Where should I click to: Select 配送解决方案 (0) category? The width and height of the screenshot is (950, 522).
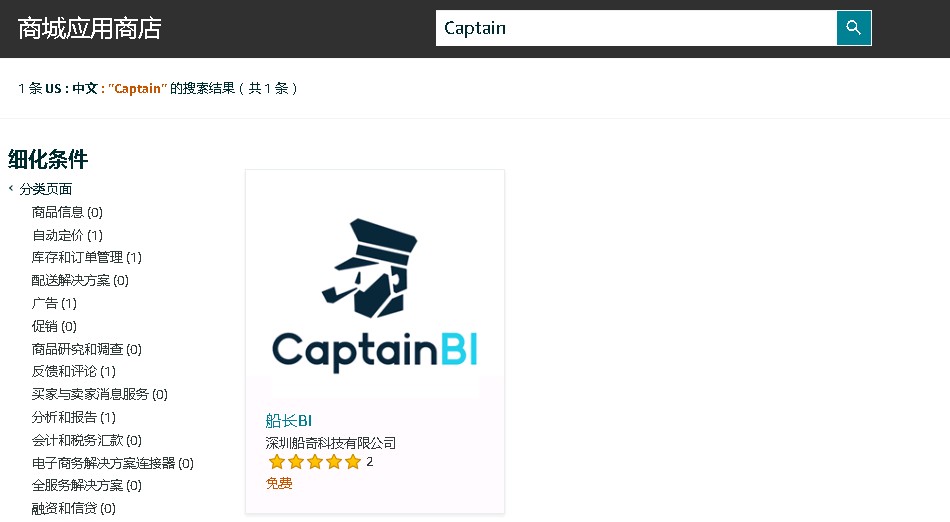click(80, 280)
